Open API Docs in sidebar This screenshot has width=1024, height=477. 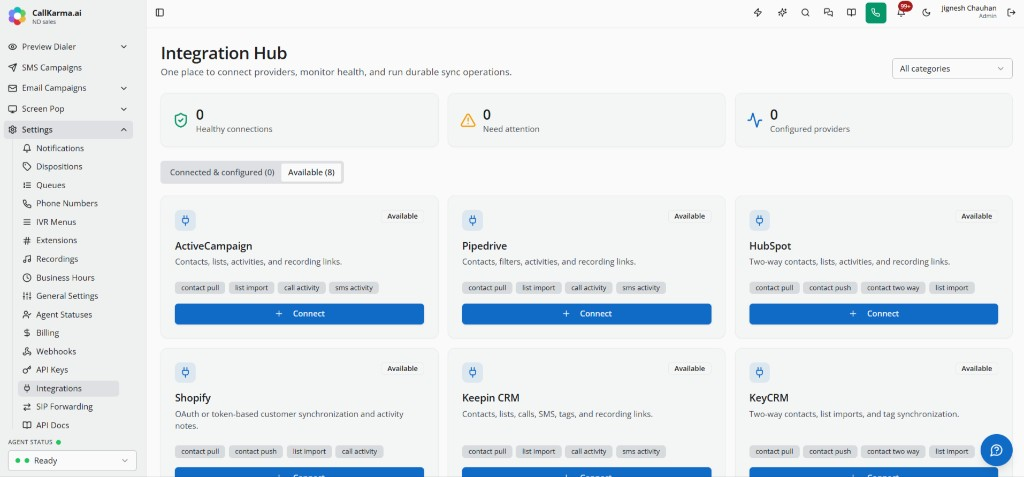click(69, 425)
